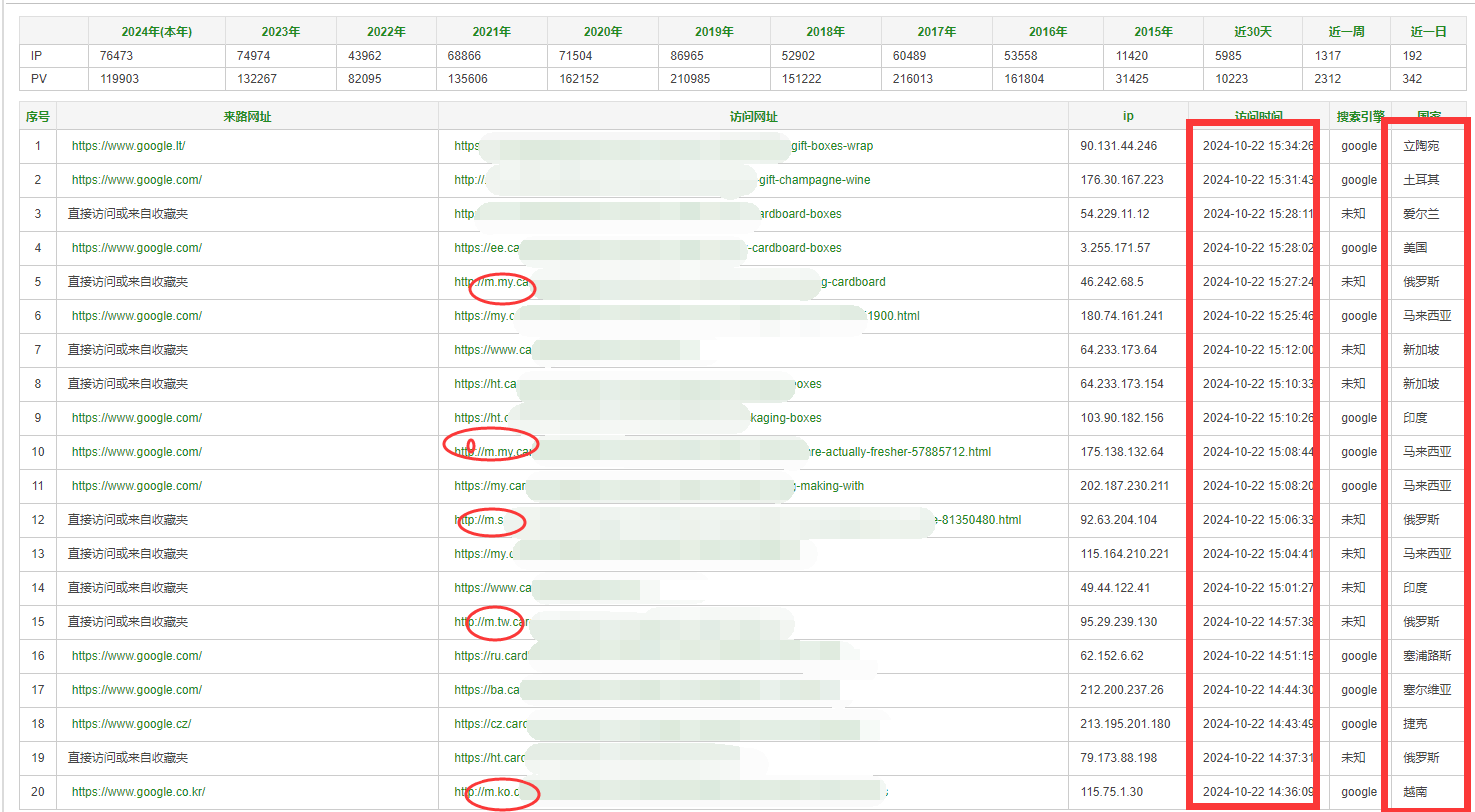Open row 2's https://www.google.com/ referrer link
Image resolution: width=1475 pixels, height=812 pixels.
point(137,180)
